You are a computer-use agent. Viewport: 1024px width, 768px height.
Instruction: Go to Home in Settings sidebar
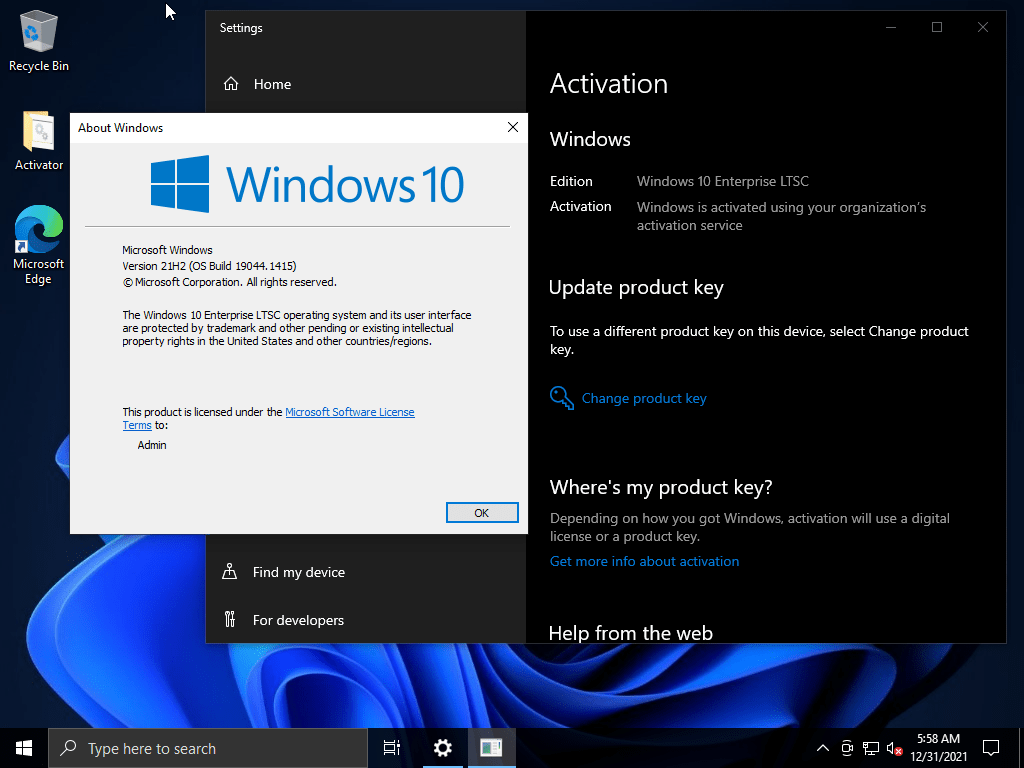pos(272,84)
